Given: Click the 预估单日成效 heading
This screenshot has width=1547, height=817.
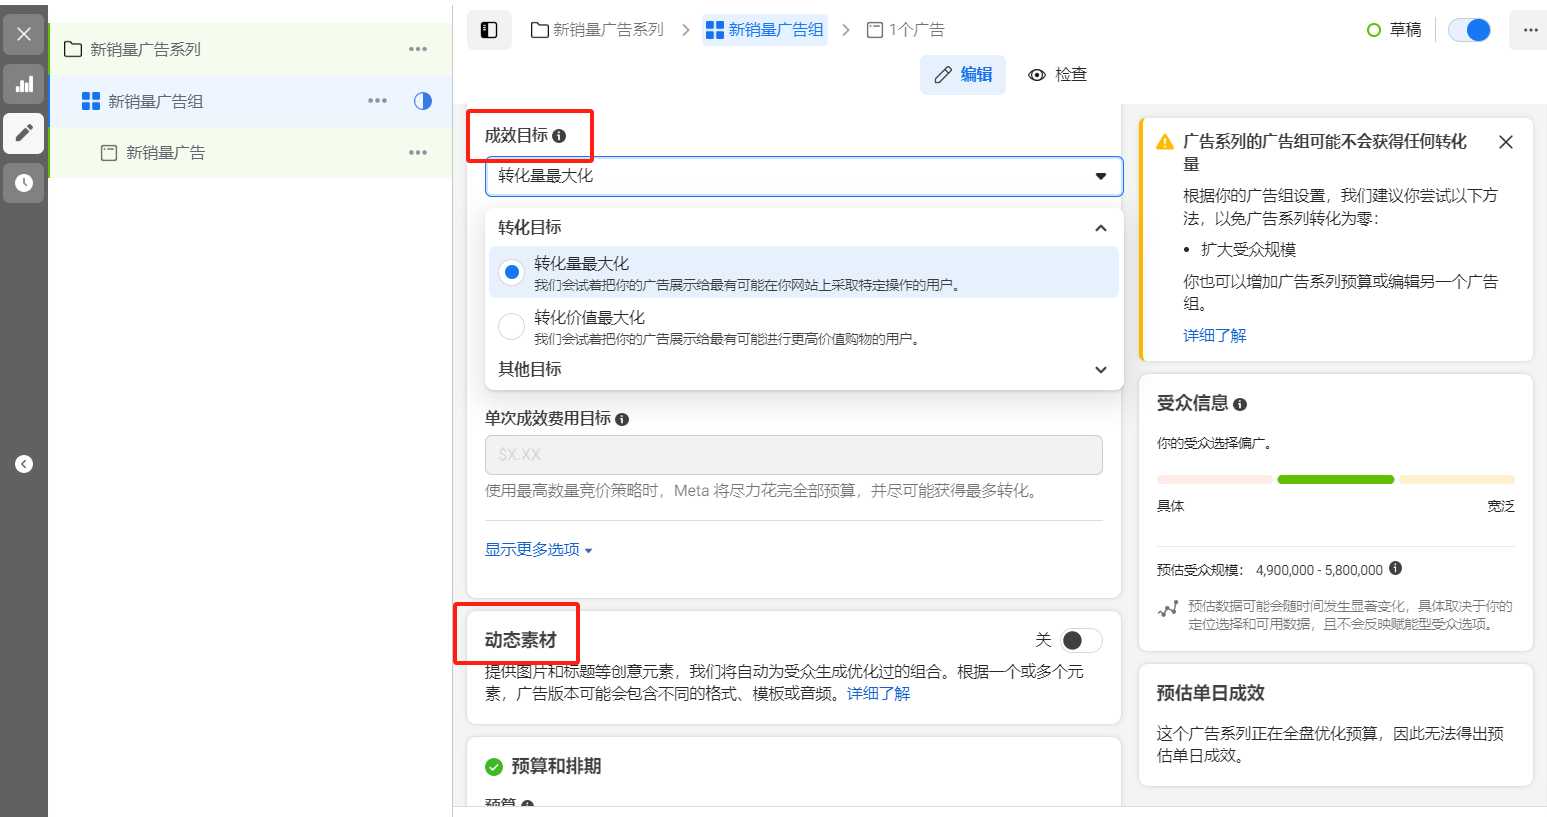Looking at the screenshot, I should click(x=1211, y=693).
